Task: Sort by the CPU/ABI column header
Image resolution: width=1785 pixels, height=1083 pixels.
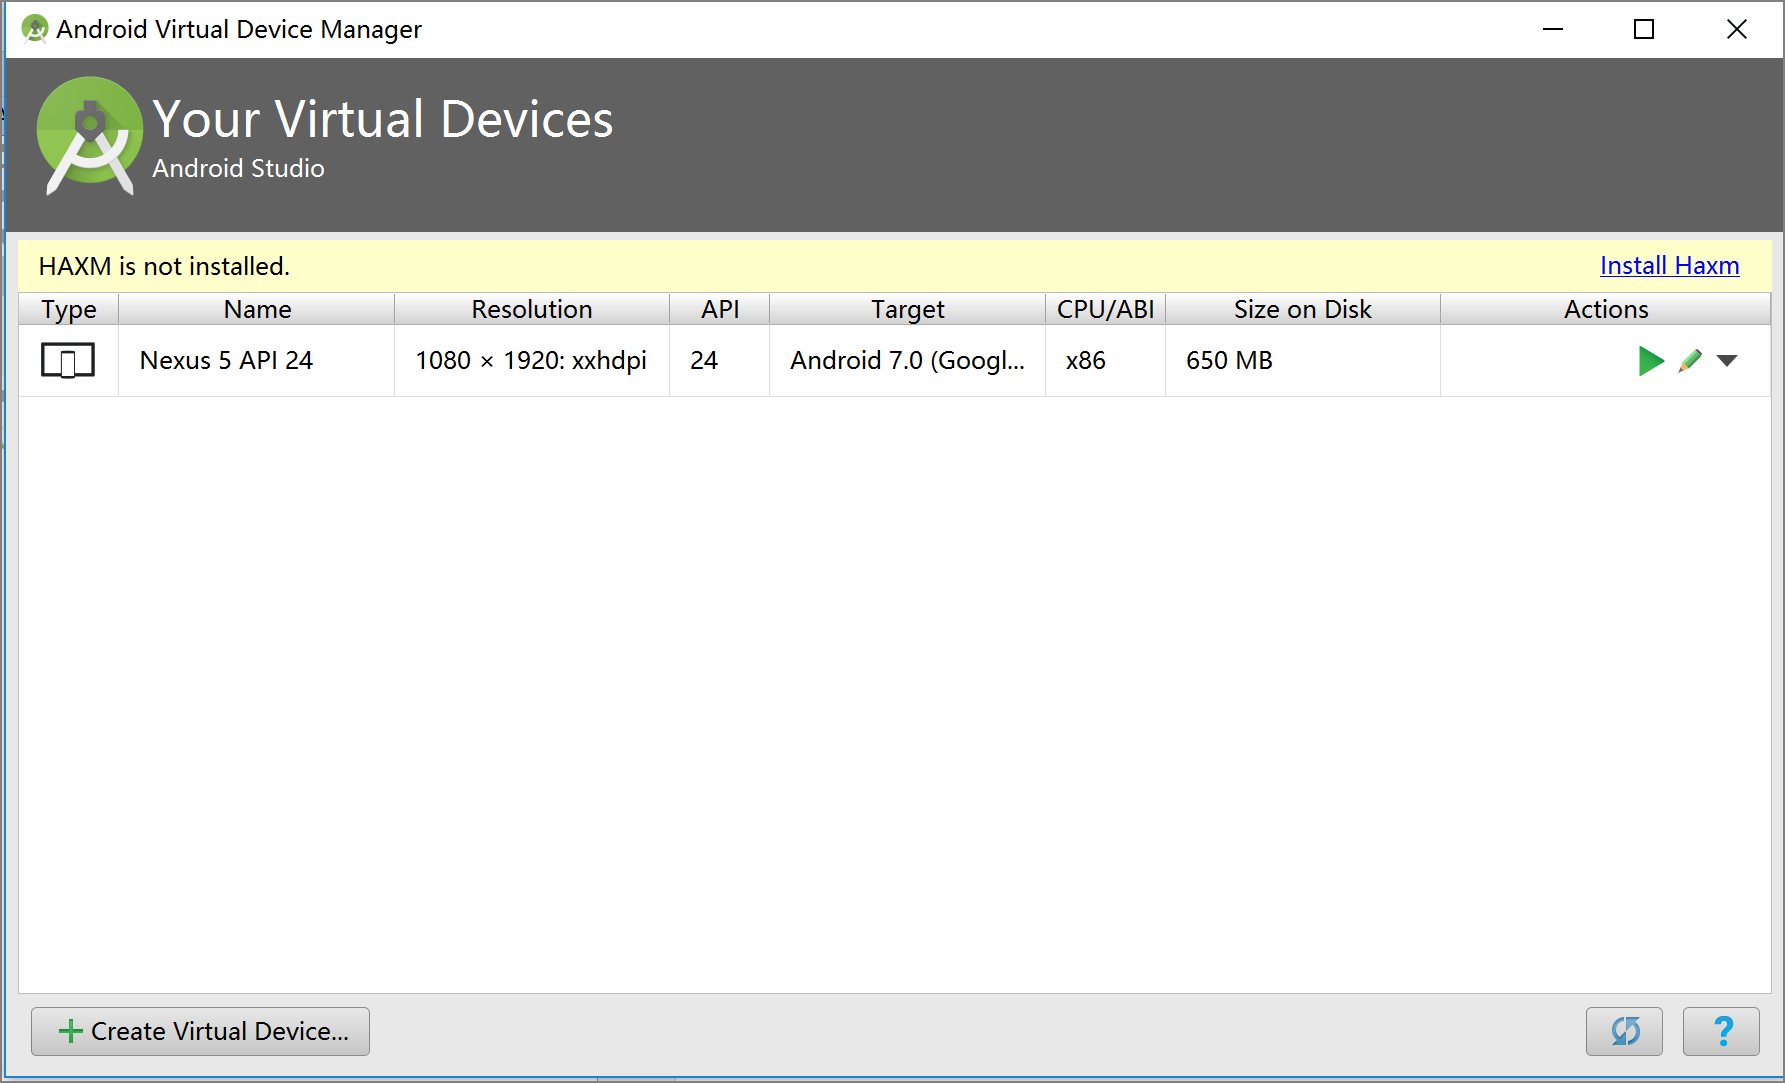Action: [1105, 309]
